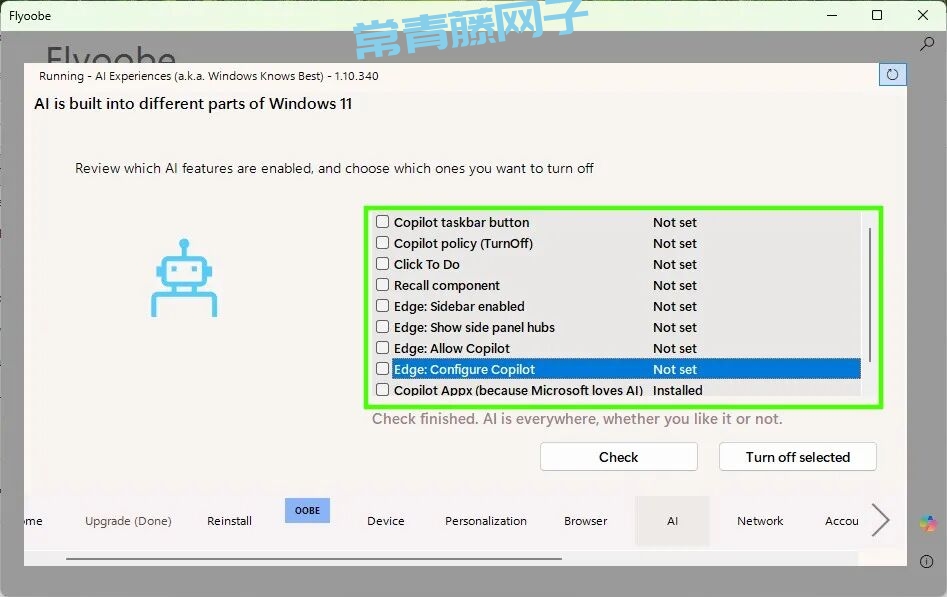Screen dimensions: 947x597
Task: Open the colorful Copilot icon on right edge
Action: point(928,523)
